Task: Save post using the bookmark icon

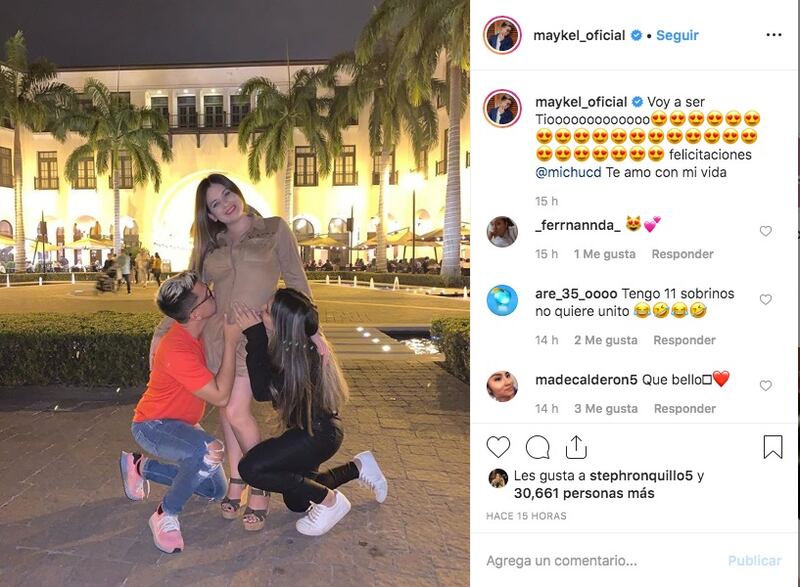Action: [x=772, y=447]
